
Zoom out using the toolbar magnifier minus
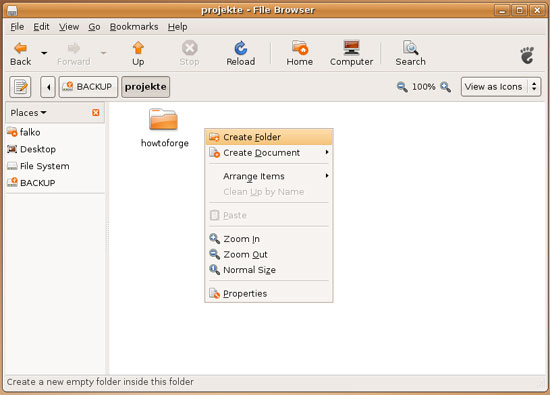(402, 87)
